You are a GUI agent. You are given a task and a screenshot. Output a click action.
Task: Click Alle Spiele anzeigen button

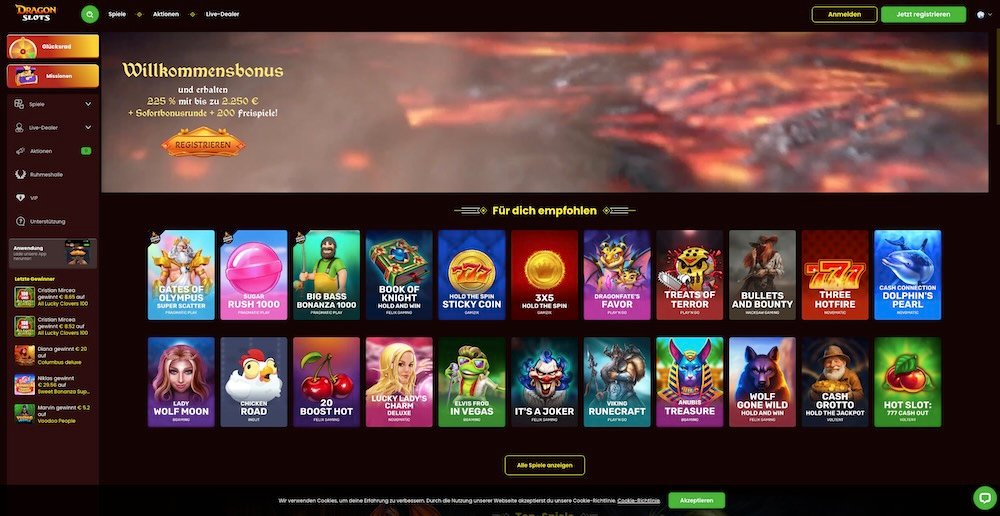[545, 466]
